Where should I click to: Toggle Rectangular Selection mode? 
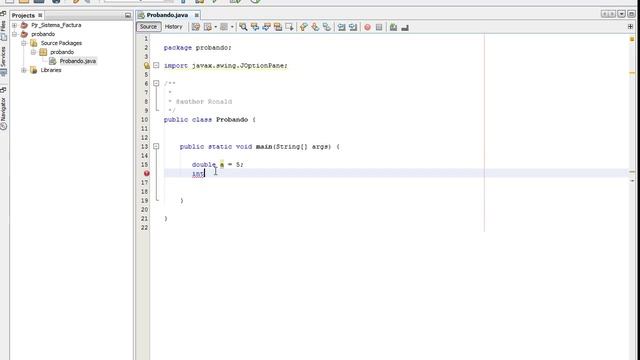[289, 27]
